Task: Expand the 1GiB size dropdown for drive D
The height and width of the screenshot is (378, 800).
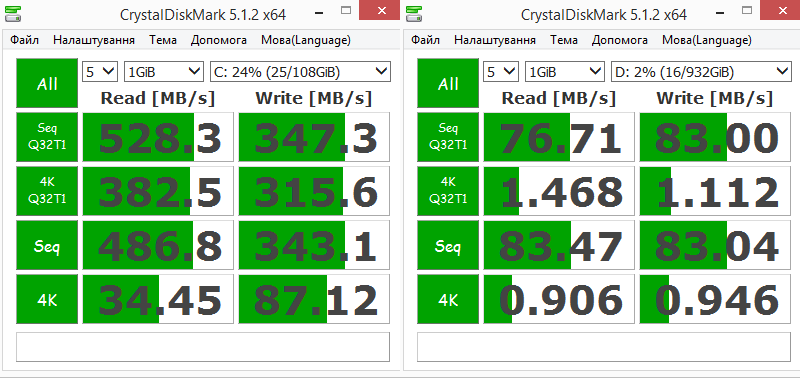Action: [565, 72]
